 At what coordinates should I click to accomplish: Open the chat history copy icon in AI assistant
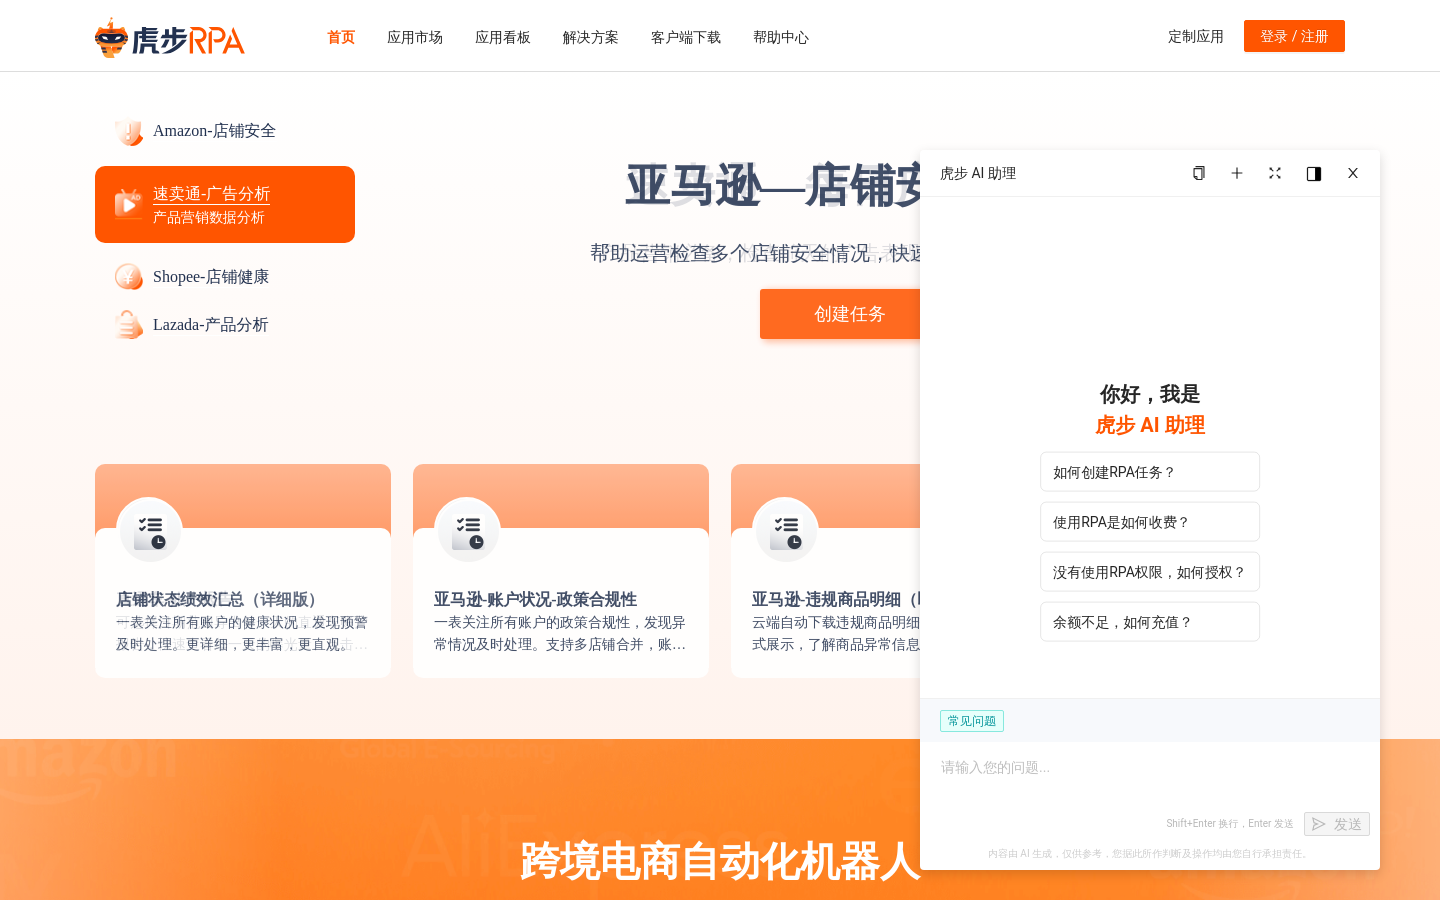(x=1199, y=173)
